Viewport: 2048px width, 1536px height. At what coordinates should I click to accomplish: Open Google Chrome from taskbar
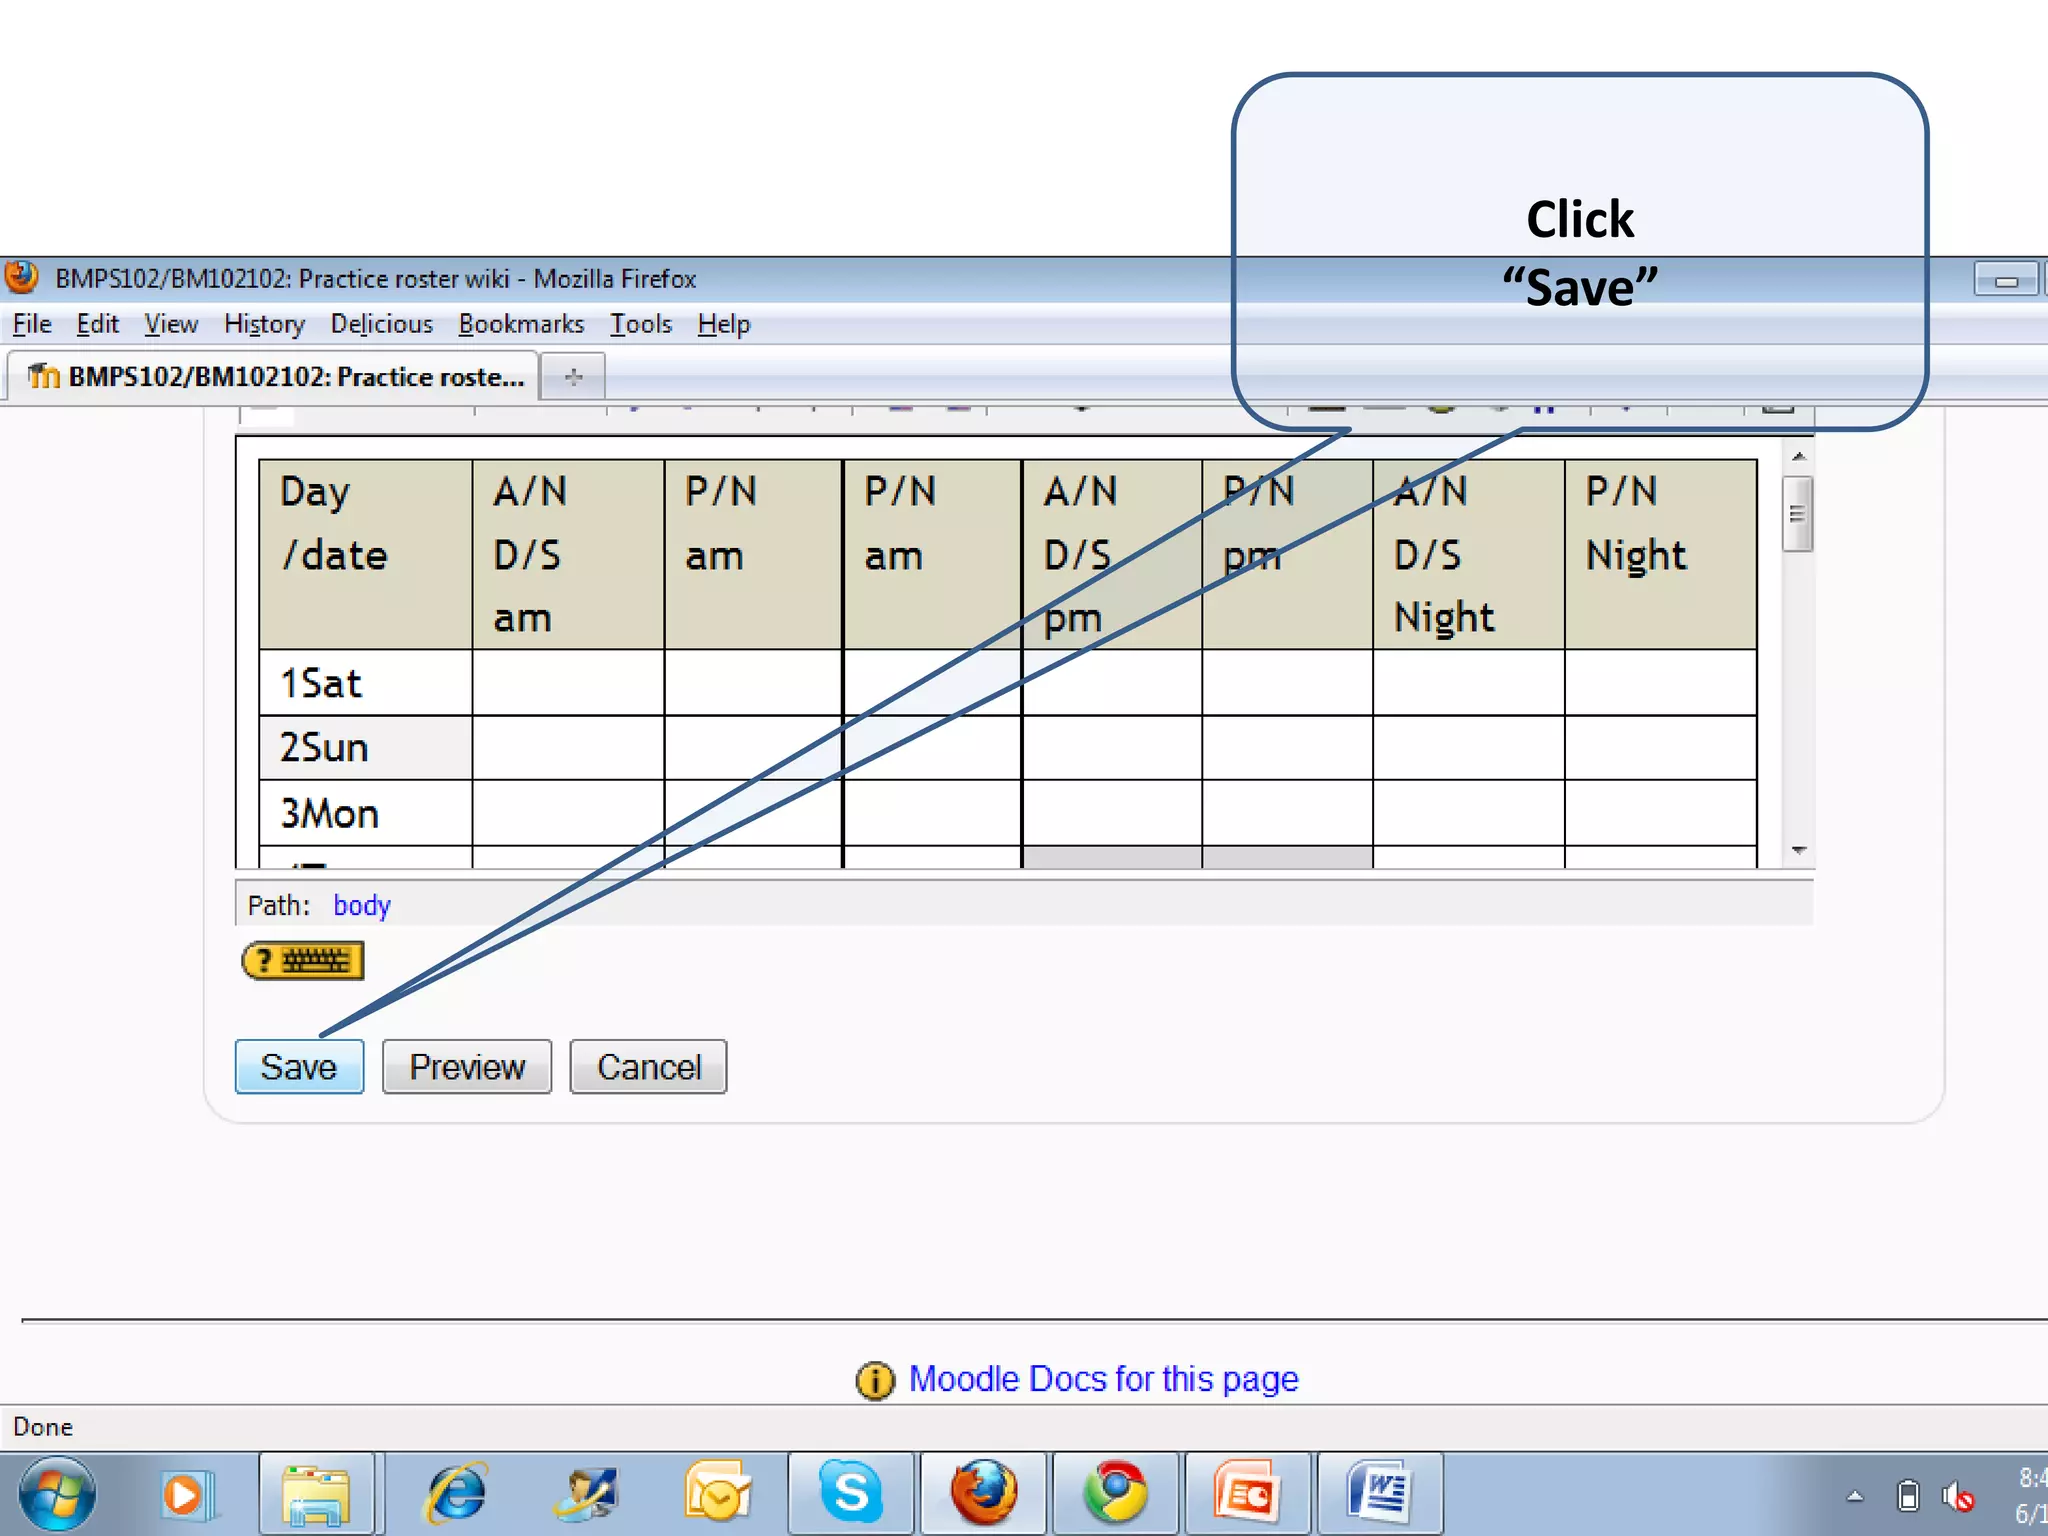pyautogui.click(x=1115, y=1494)
